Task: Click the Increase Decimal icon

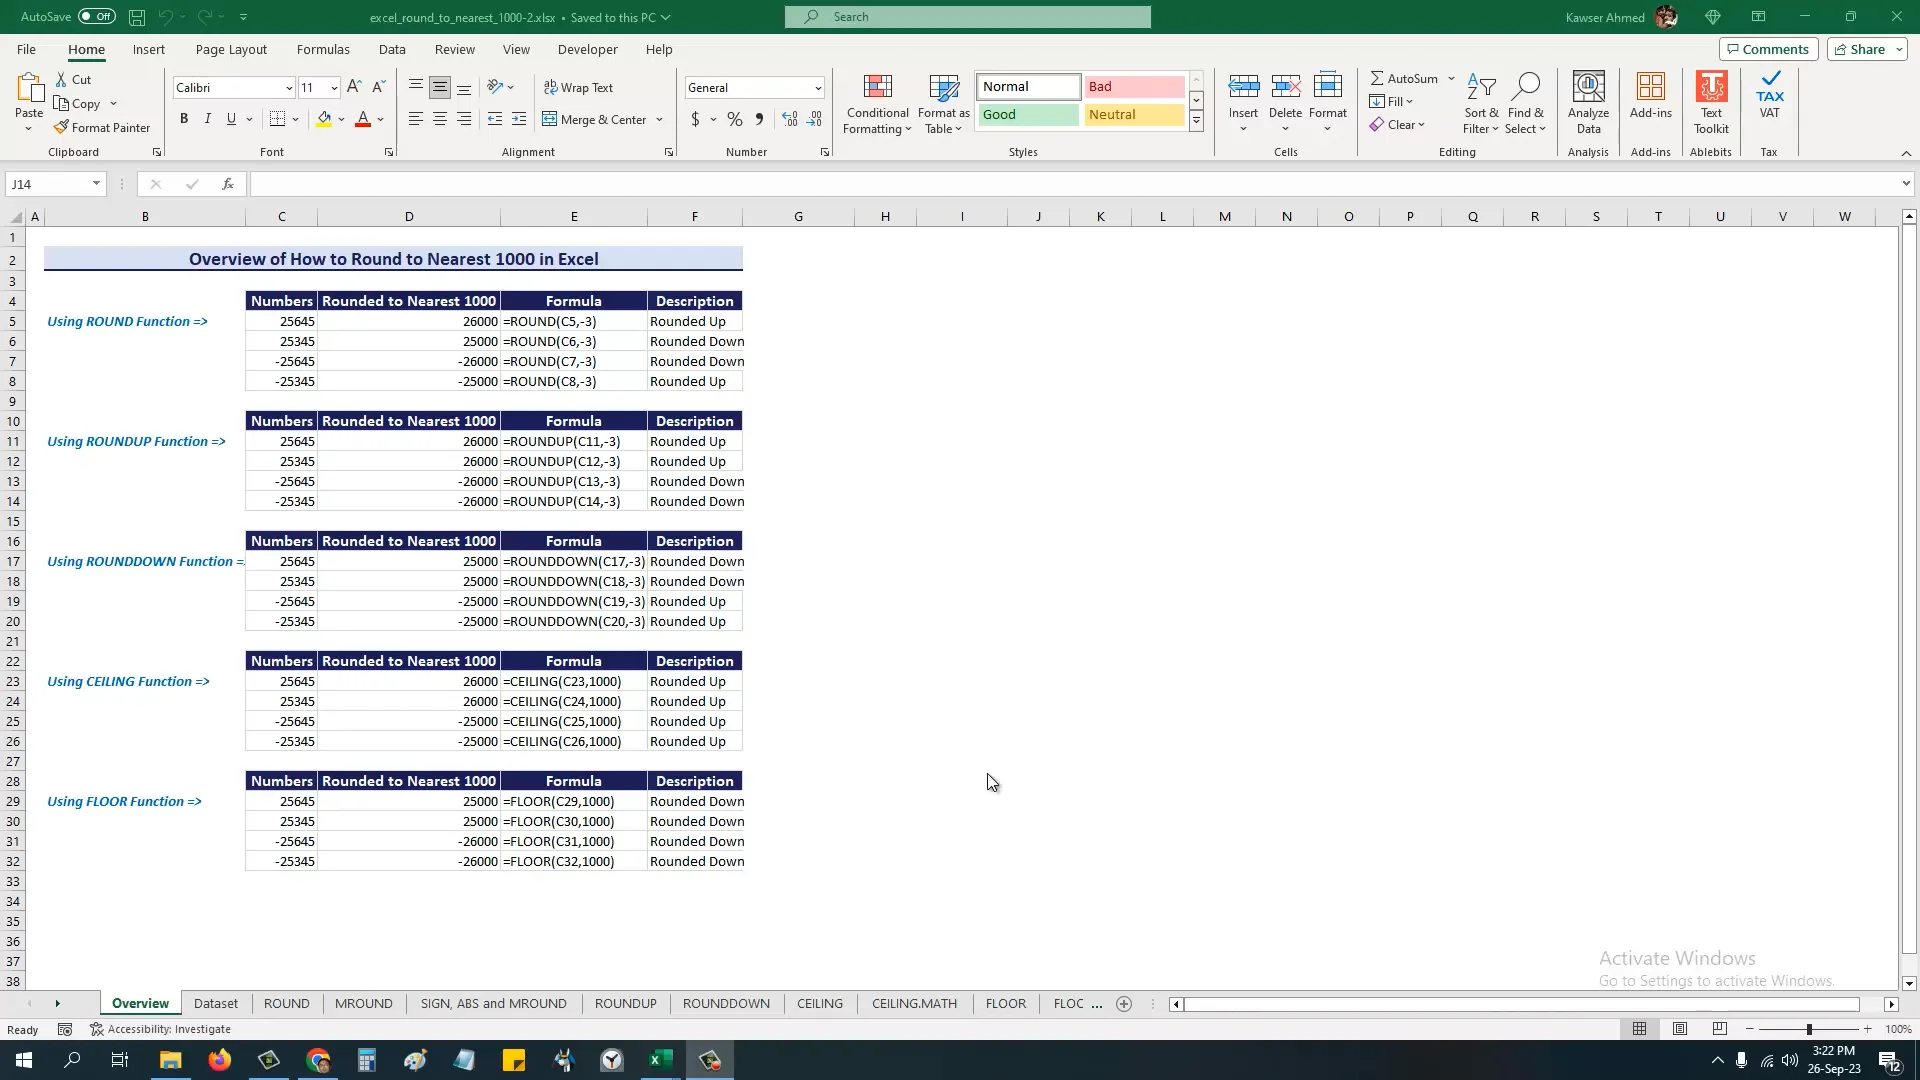Action: coord(789,119)
